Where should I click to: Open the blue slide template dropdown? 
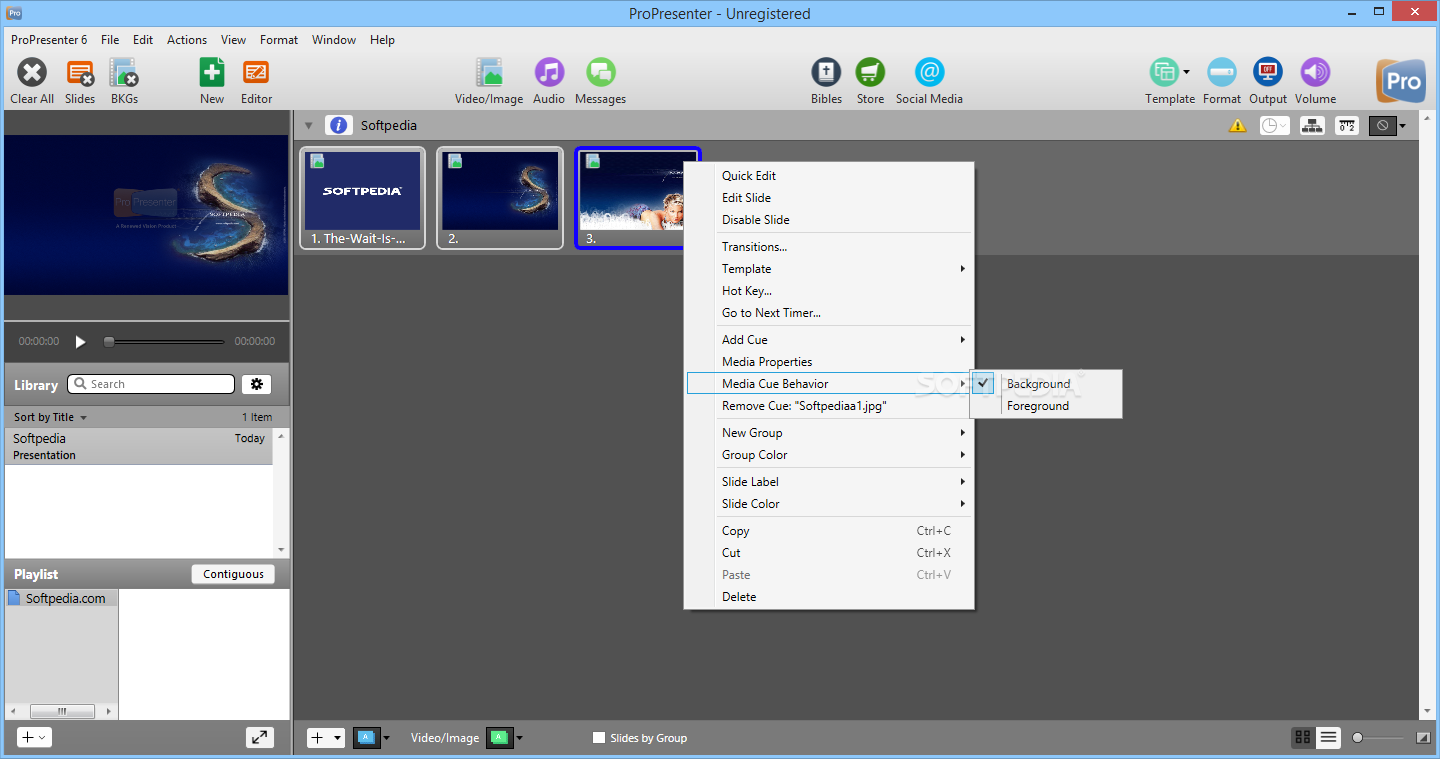click(x=372, y=738)
